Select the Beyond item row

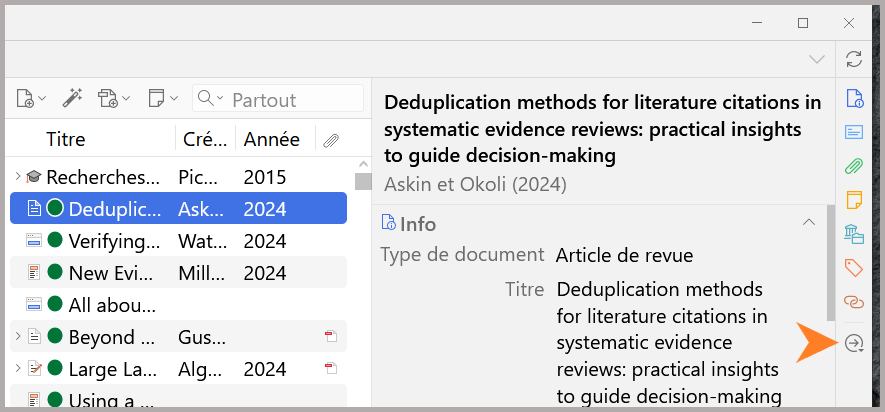click(178, 337)
